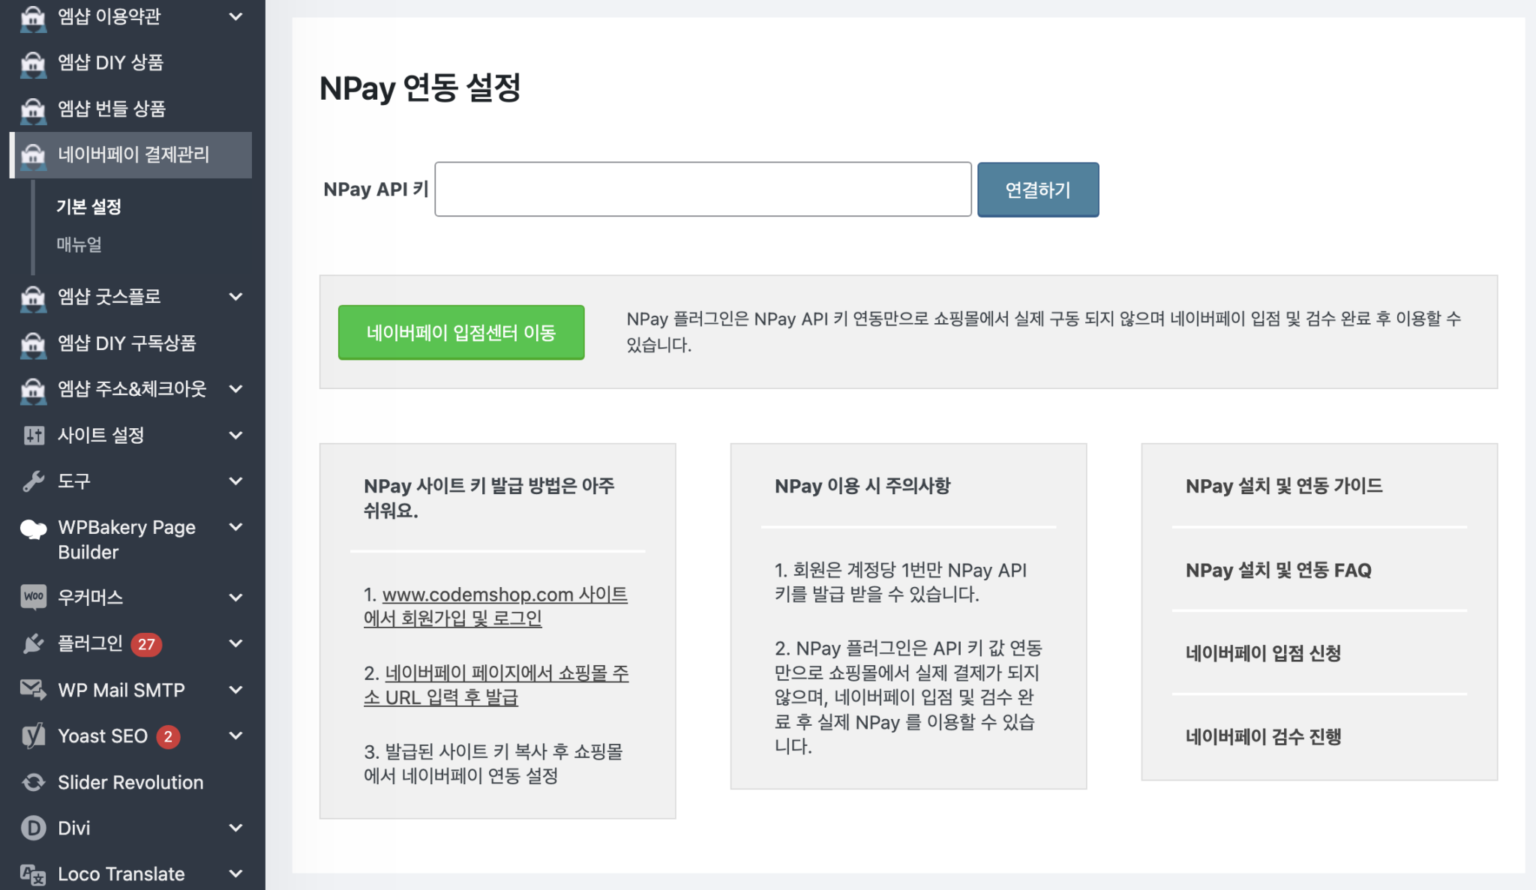Click the 네이버페이 결제관리 shopping bag icon
1536x890 pixels.
coord(33,155)
